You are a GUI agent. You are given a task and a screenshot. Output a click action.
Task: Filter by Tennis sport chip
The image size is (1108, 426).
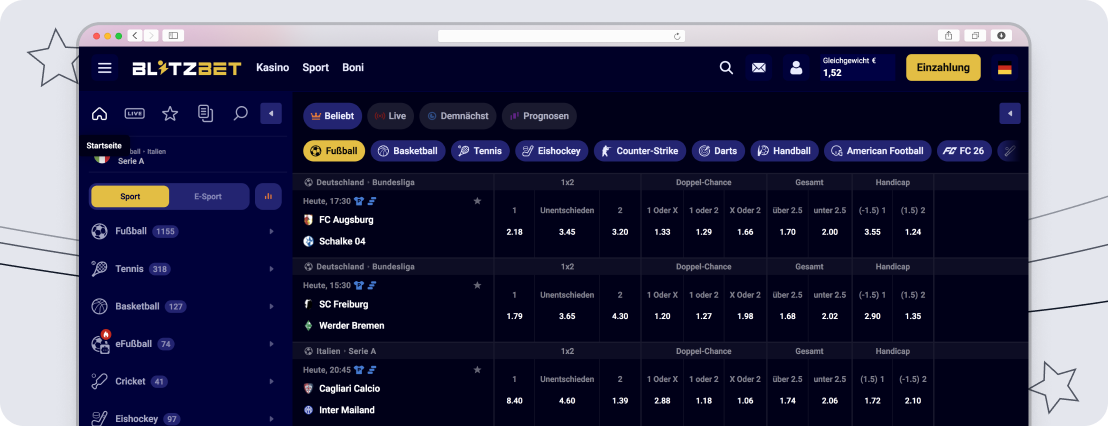(481, 150)
